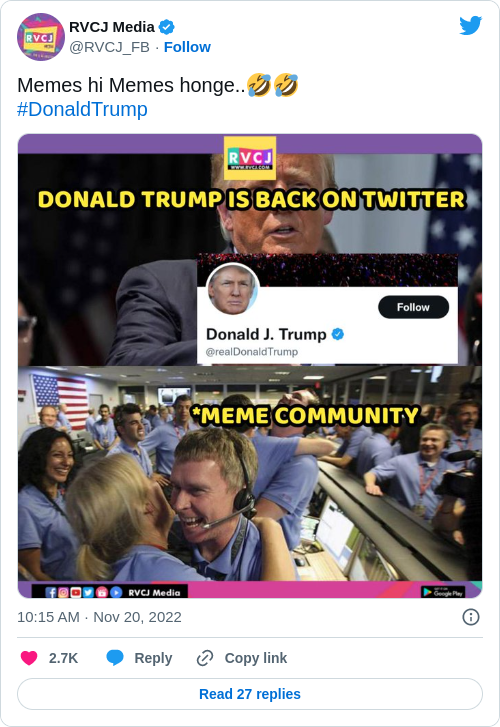This screenshot has width=500, height=727.
Task: Click the RVCJ yellow logo atop meme image
Action: point(250,158)
